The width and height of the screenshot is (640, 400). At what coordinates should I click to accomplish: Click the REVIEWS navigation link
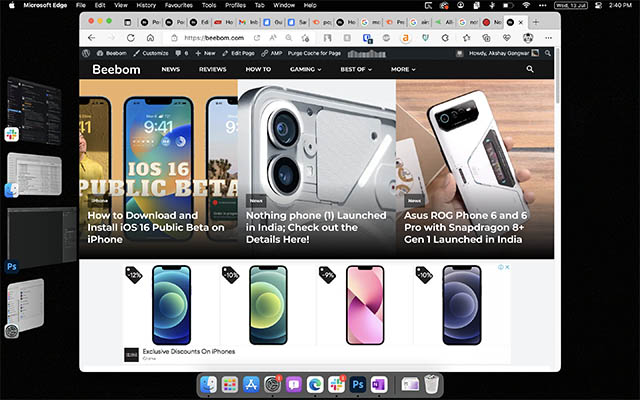(212, 70)
